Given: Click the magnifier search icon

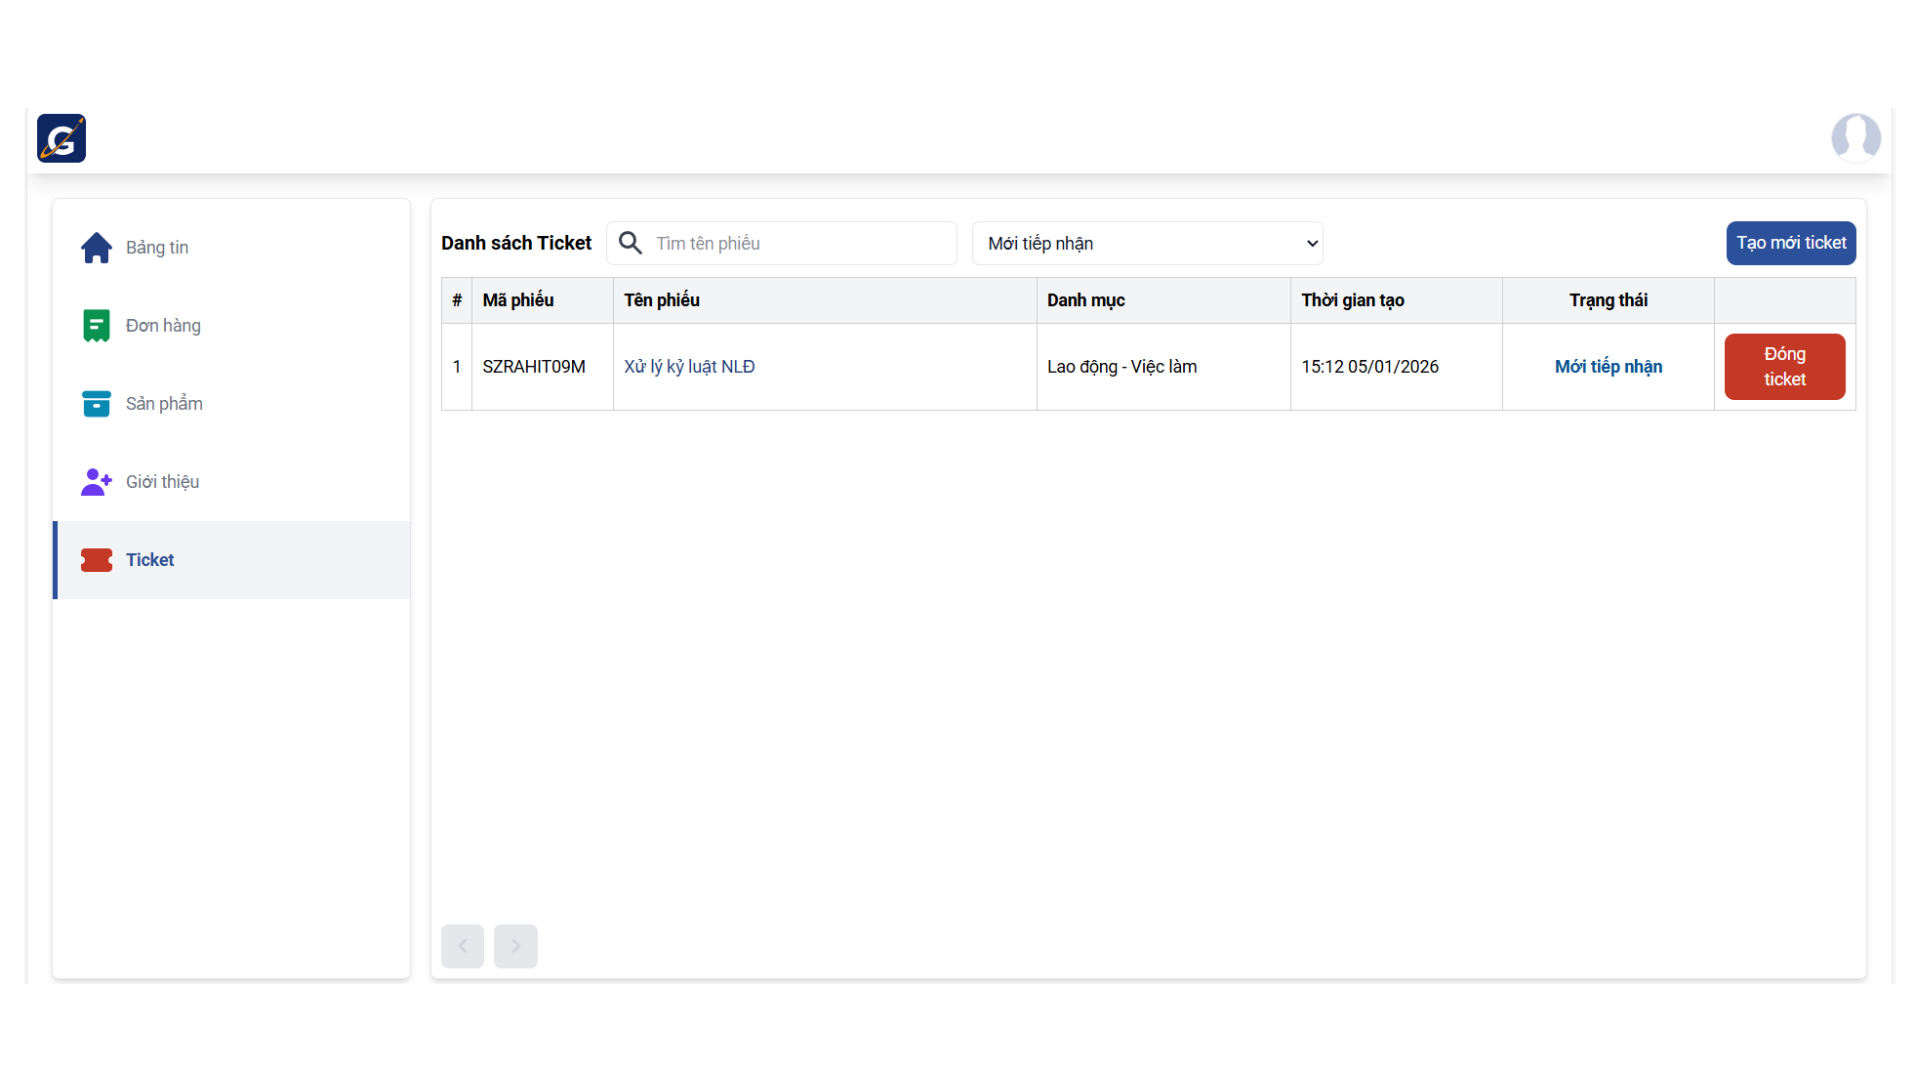Looking at the screenshot, I should pyautogui.click(x=630, y=243).
